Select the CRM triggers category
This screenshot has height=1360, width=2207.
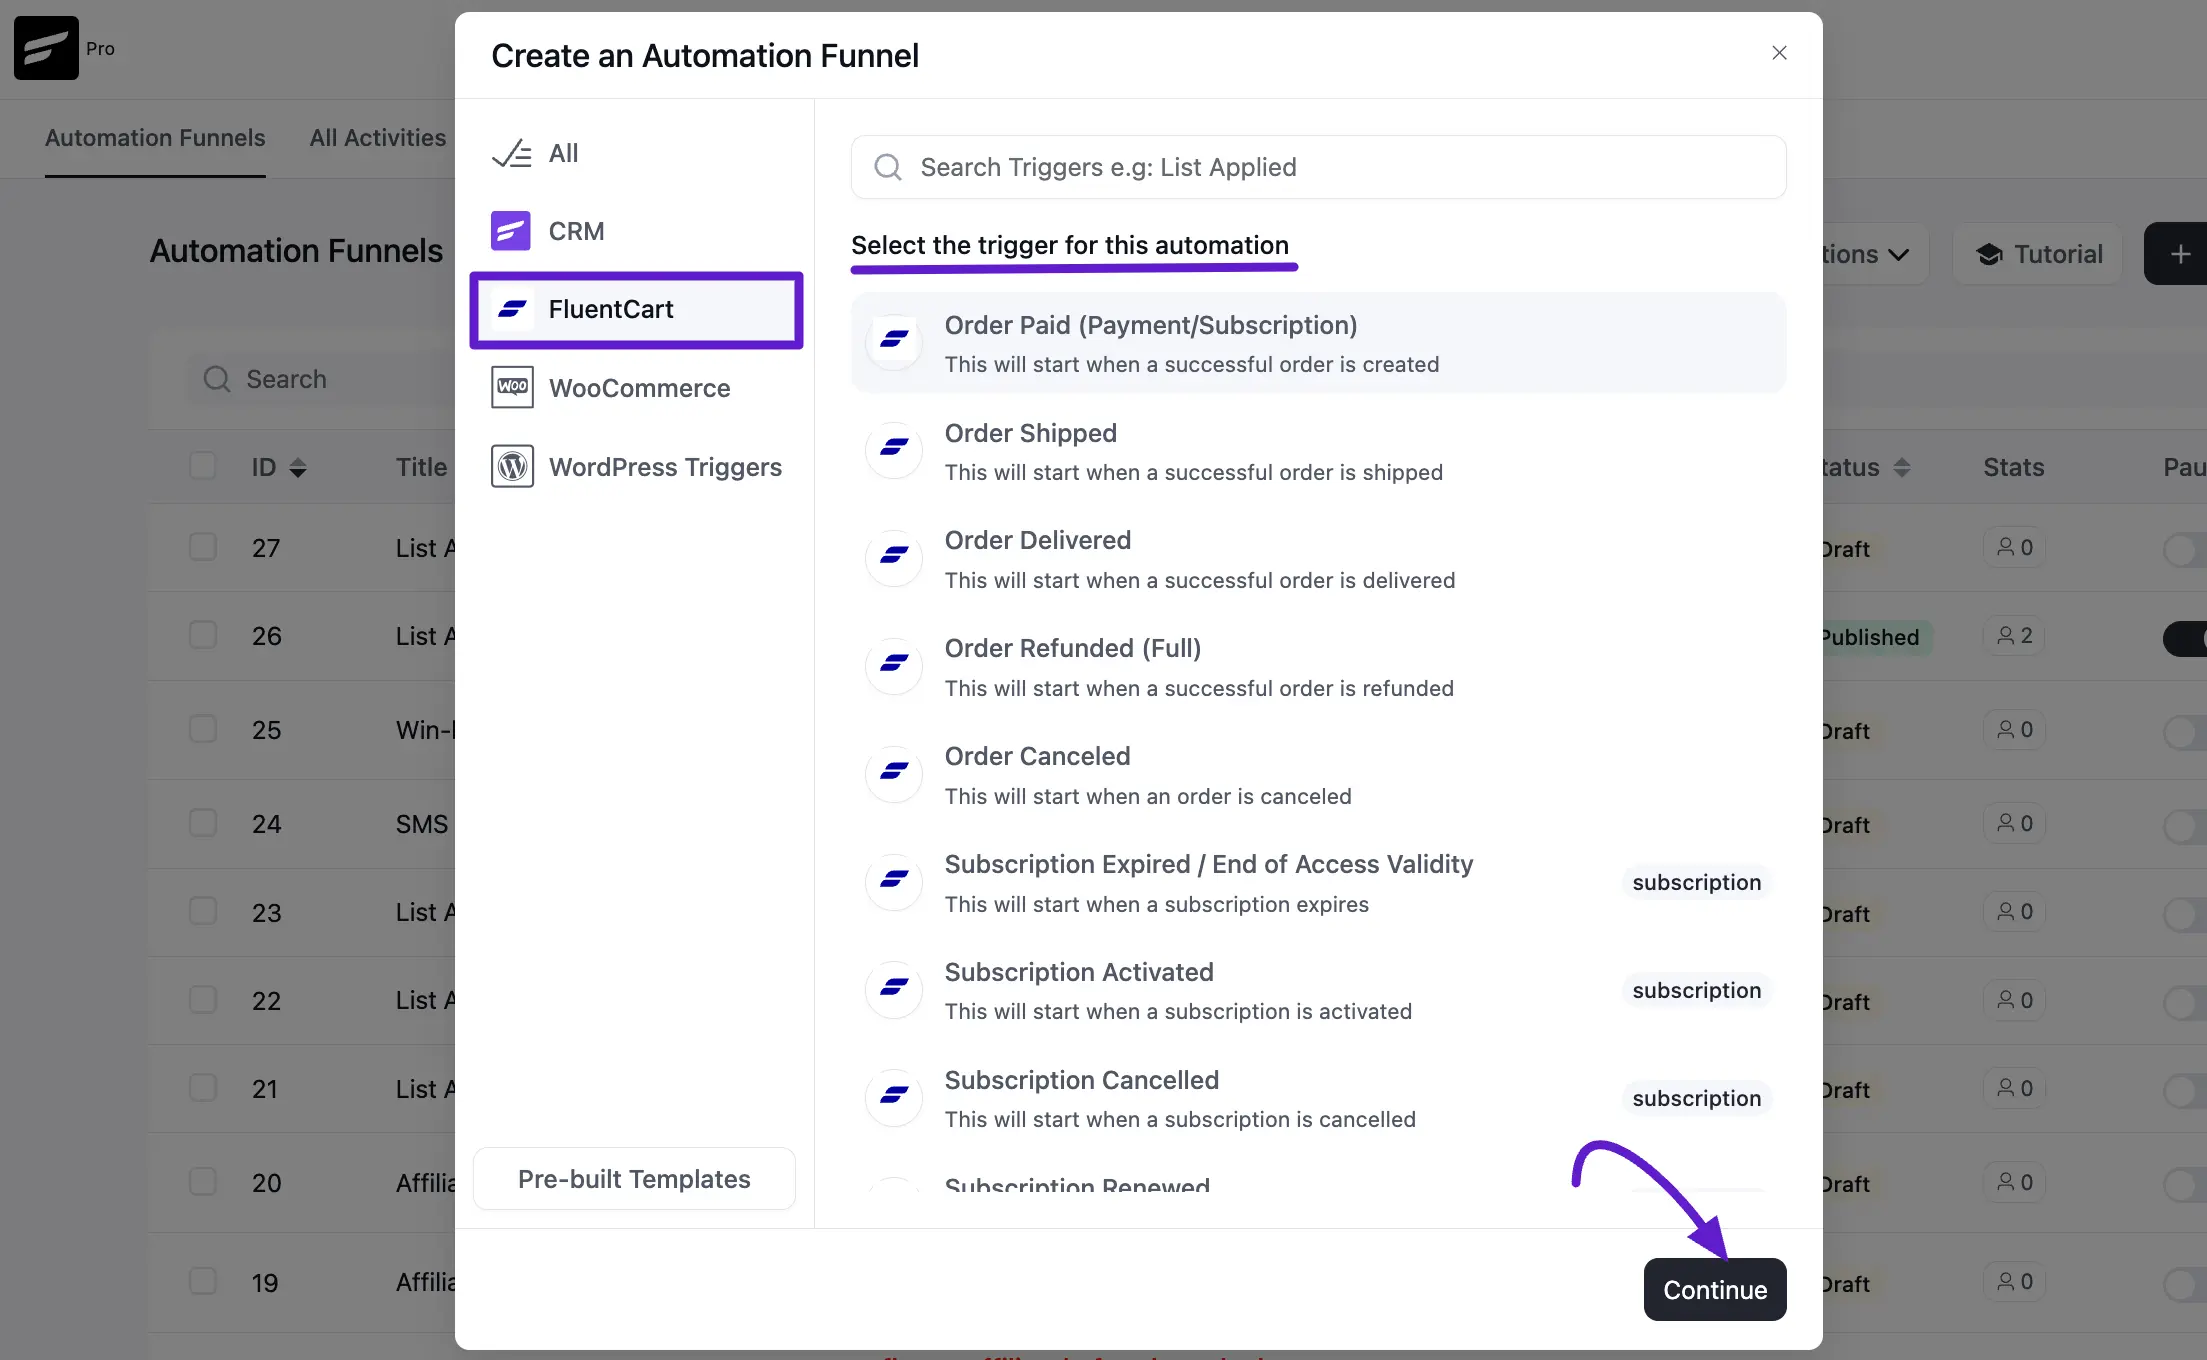tap(637, 231)
